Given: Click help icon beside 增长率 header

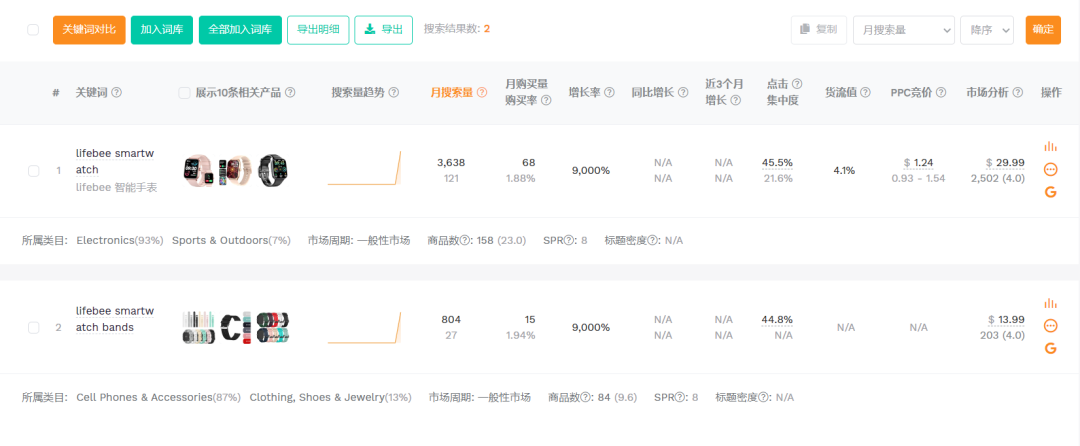Looking at the screenshot, I should [x=609, y=92].
